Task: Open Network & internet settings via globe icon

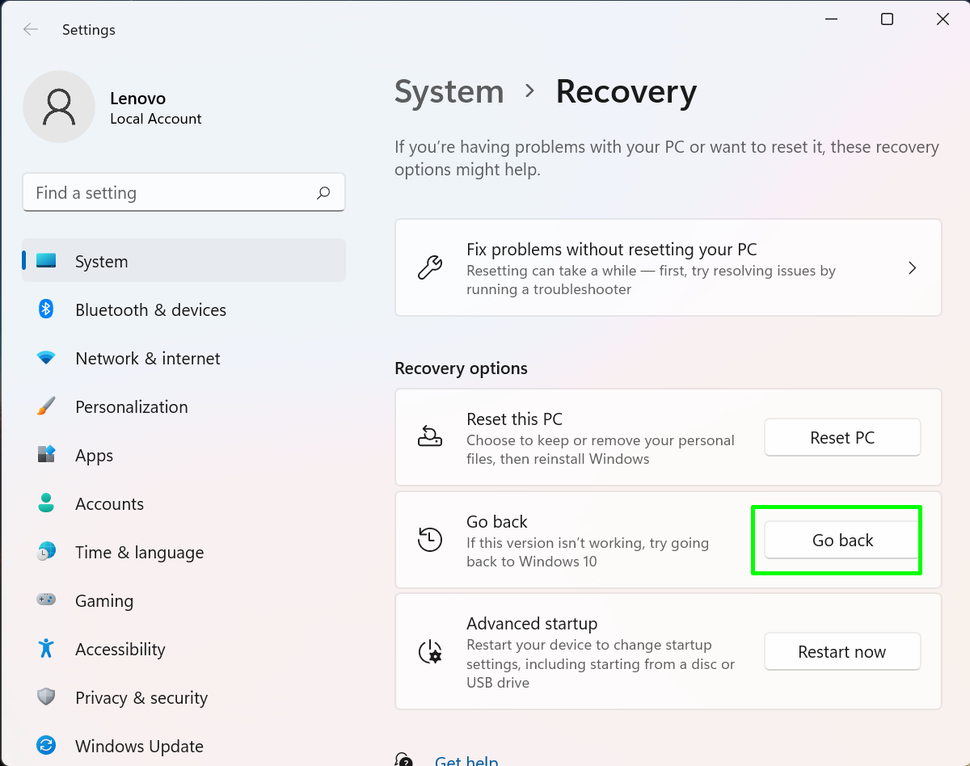Action: pos(46,358)
